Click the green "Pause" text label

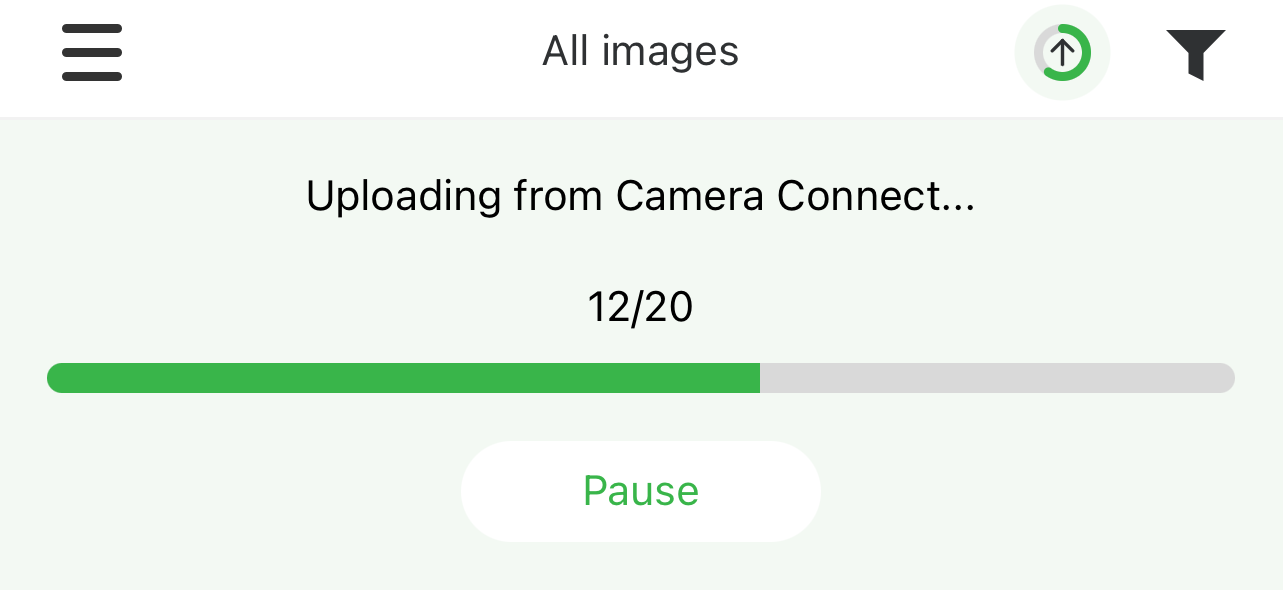(x=640, y=491)
